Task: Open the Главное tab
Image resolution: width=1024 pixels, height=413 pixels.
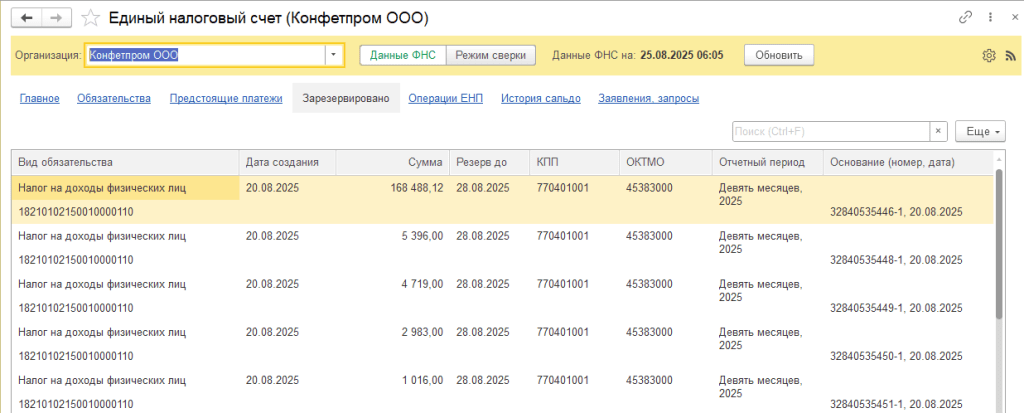Action: tap(40, 98)
